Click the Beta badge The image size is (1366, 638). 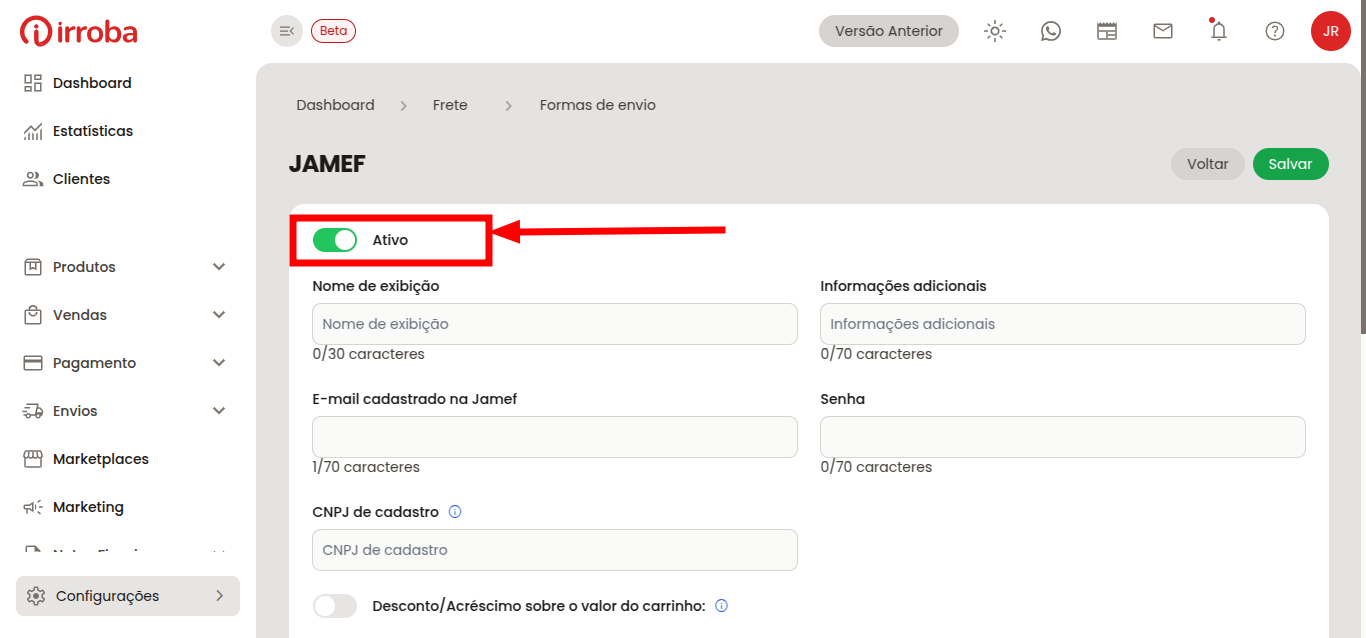pos(333,31)
